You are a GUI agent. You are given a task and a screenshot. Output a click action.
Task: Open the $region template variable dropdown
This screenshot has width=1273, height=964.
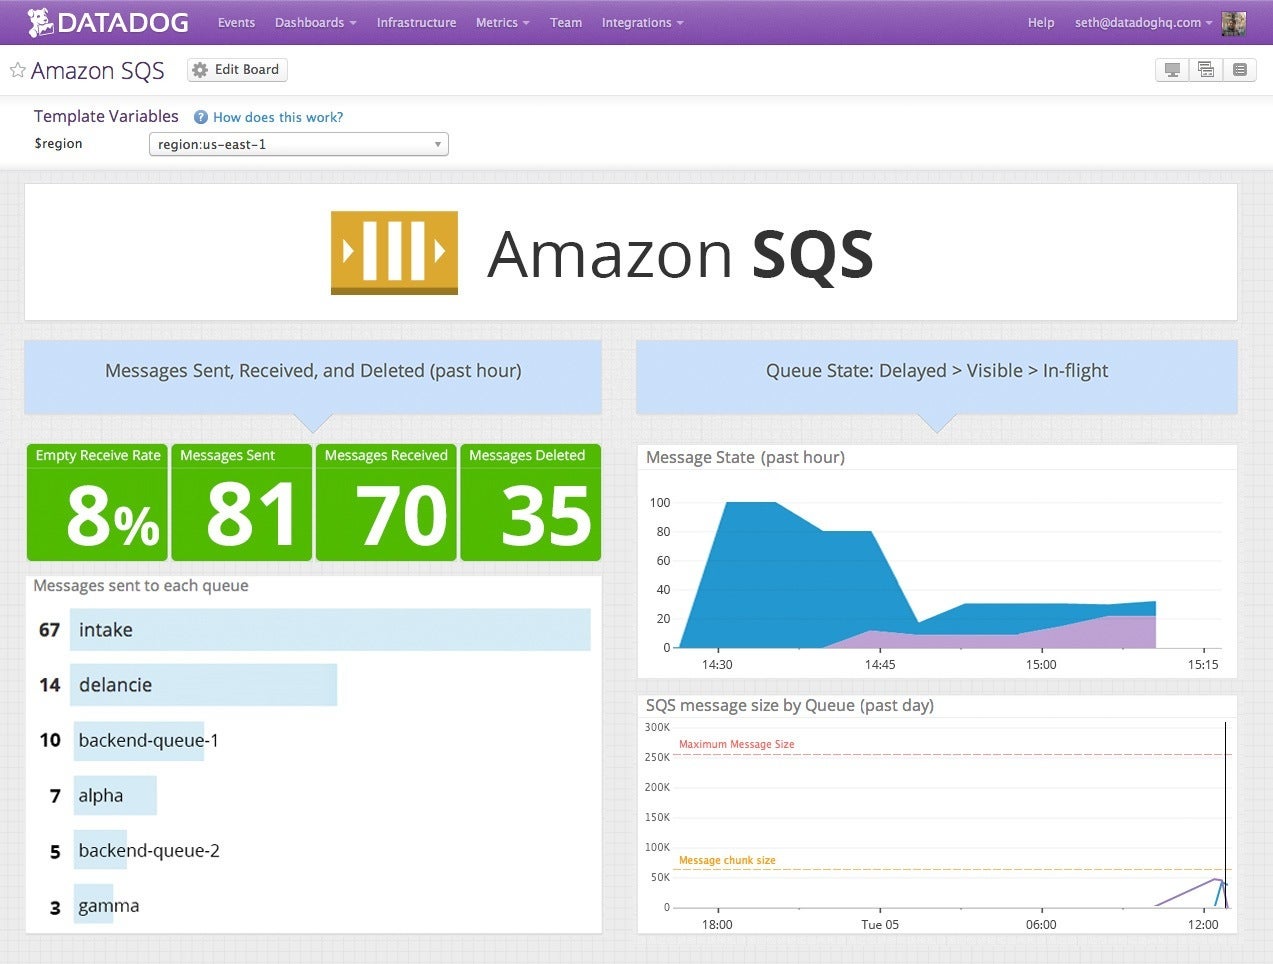298,144
